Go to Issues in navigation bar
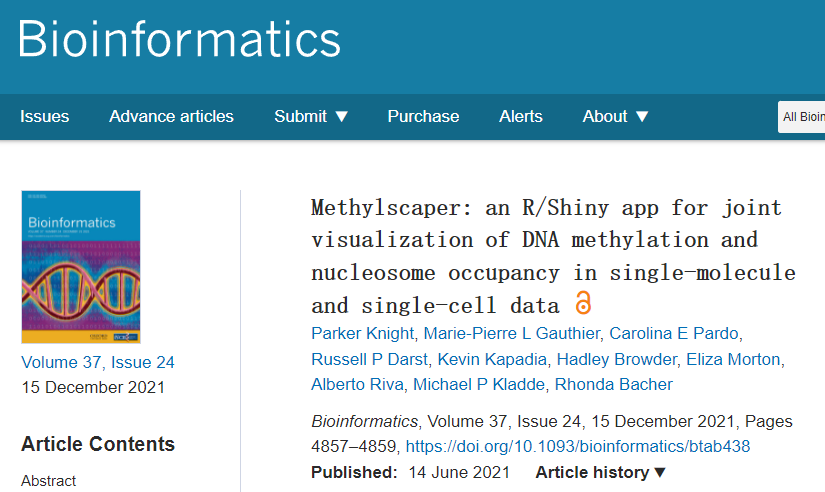Screen dimensions: 825x492 44,116
